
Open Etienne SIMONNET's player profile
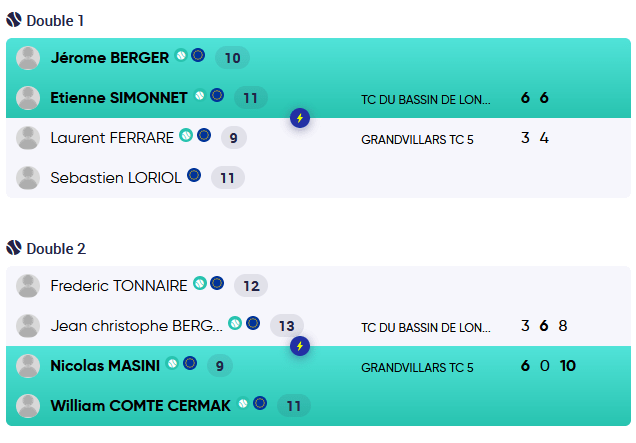pos(119,98)
